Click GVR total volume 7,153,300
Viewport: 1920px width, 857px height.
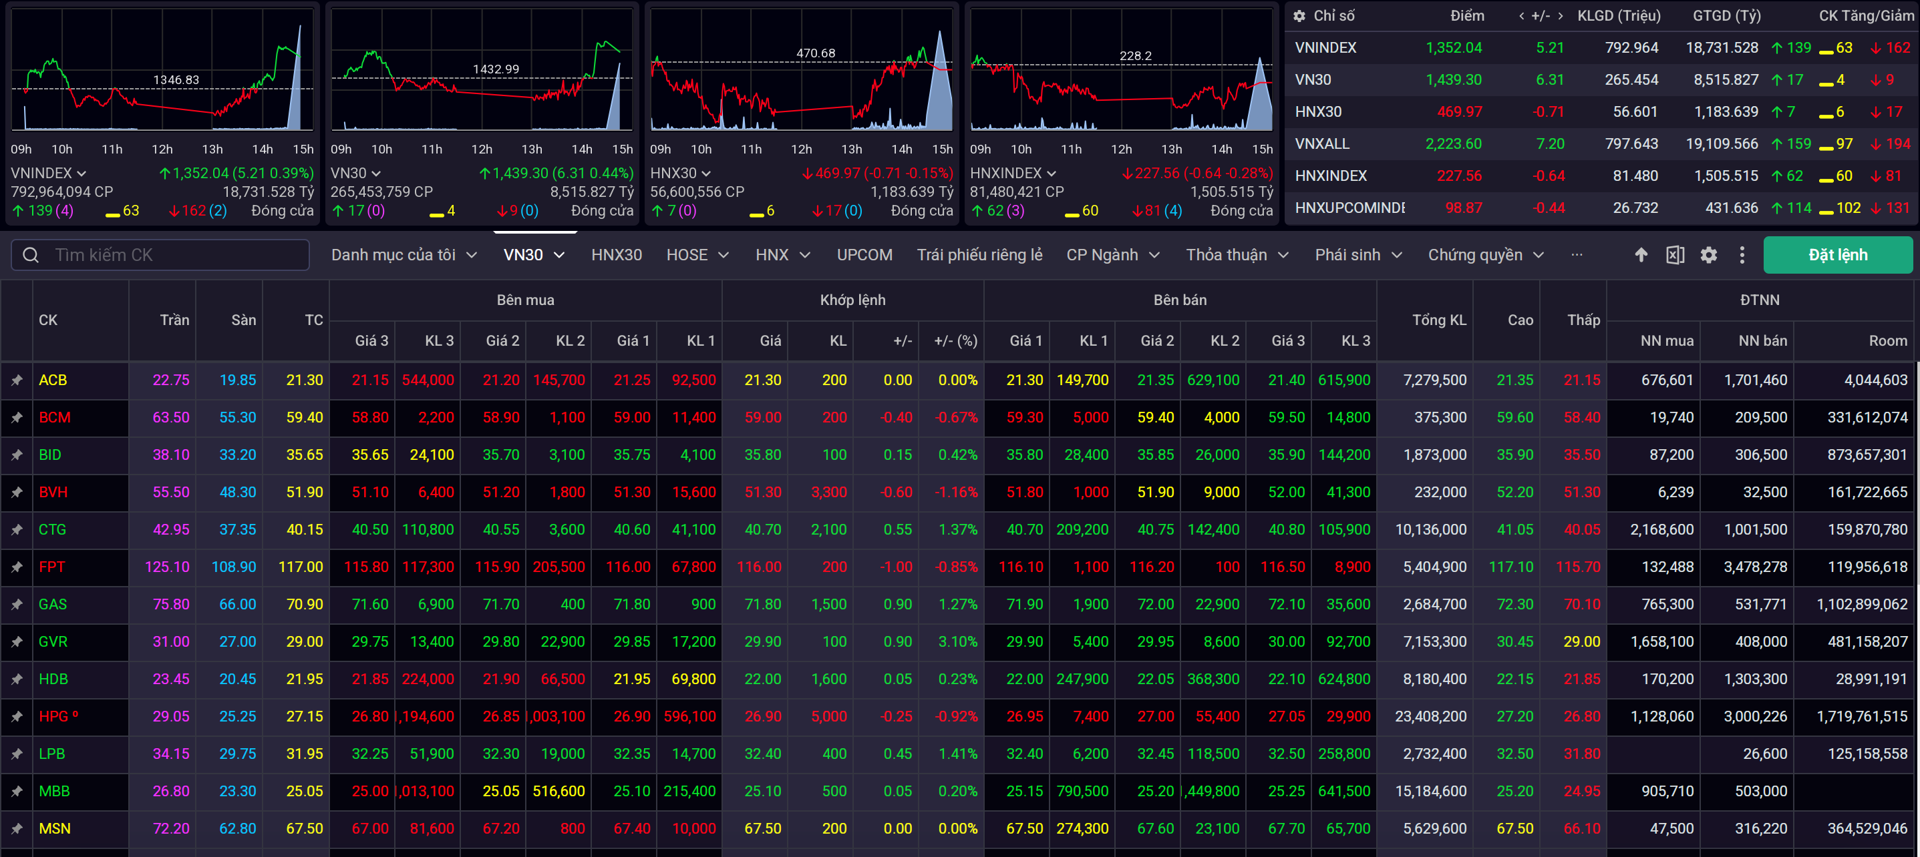[1435, 642]
